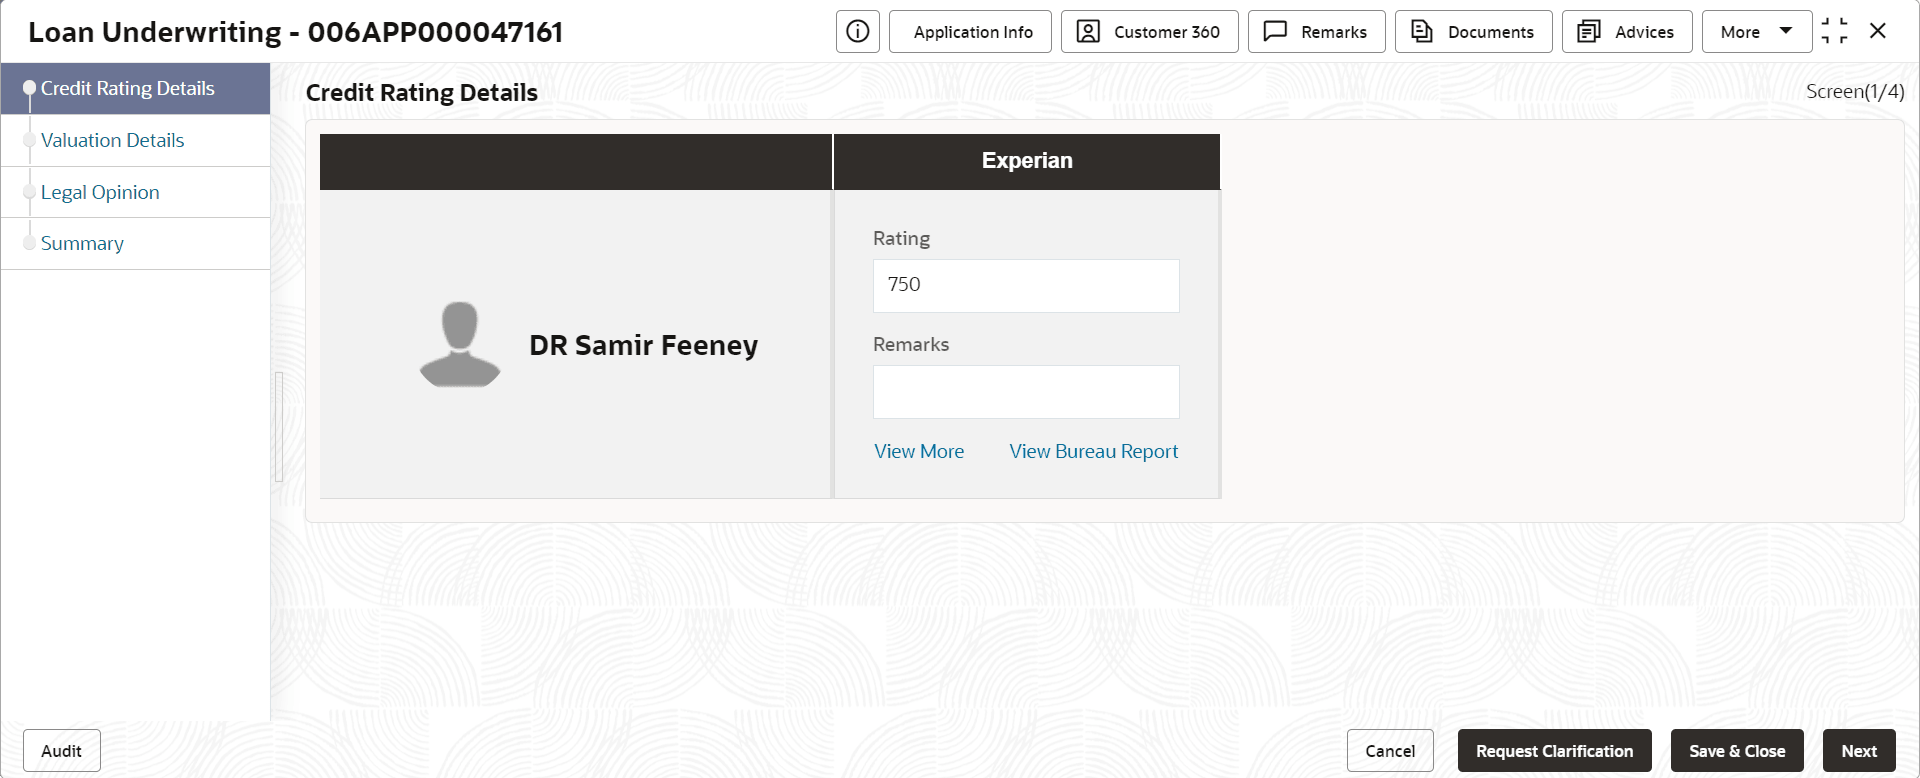The image size is (1920, 778).
Task: Open the Documents panel
Action: tap(1473, 32)
